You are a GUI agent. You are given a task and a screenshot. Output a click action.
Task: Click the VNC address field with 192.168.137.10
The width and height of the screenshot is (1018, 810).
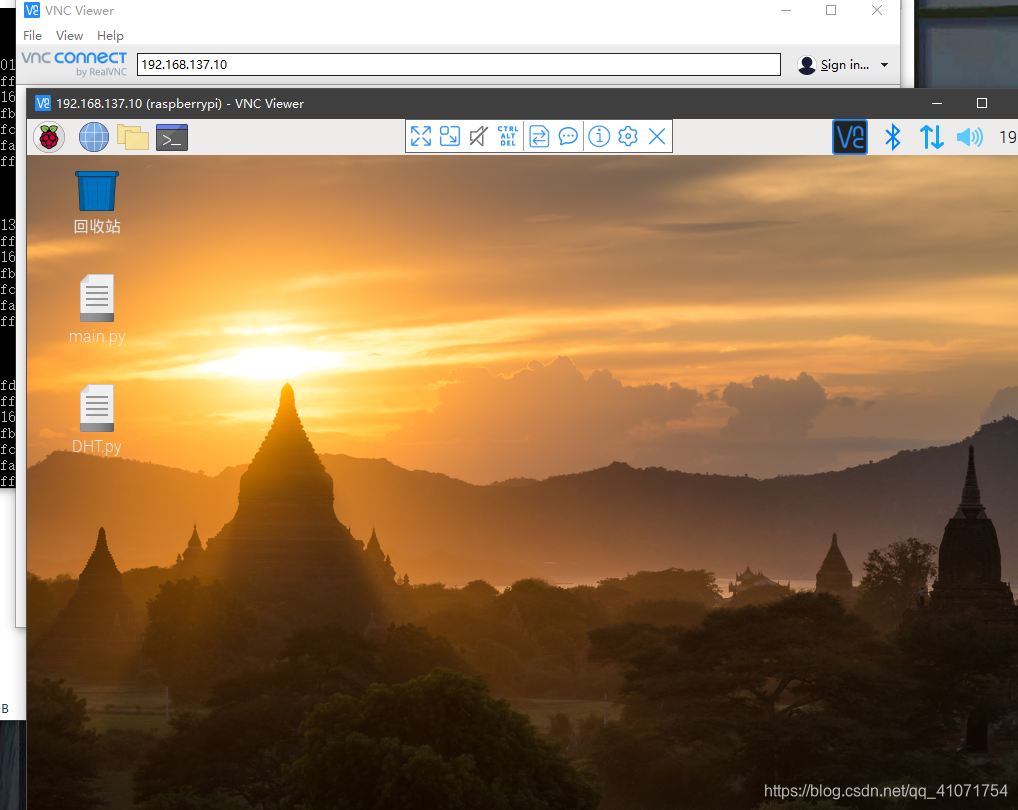[458, 64]
